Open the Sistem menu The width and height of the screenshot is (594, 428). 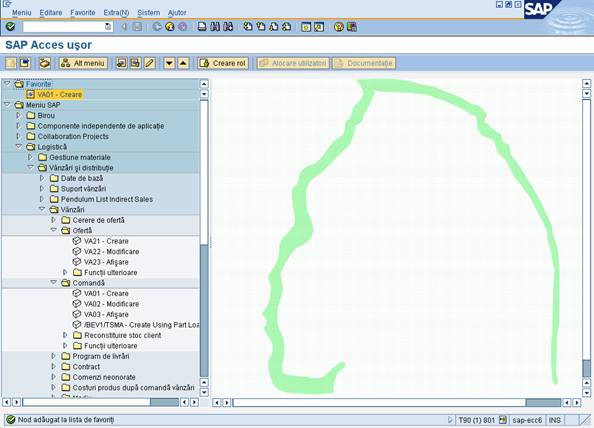click(x=148, y=12)
